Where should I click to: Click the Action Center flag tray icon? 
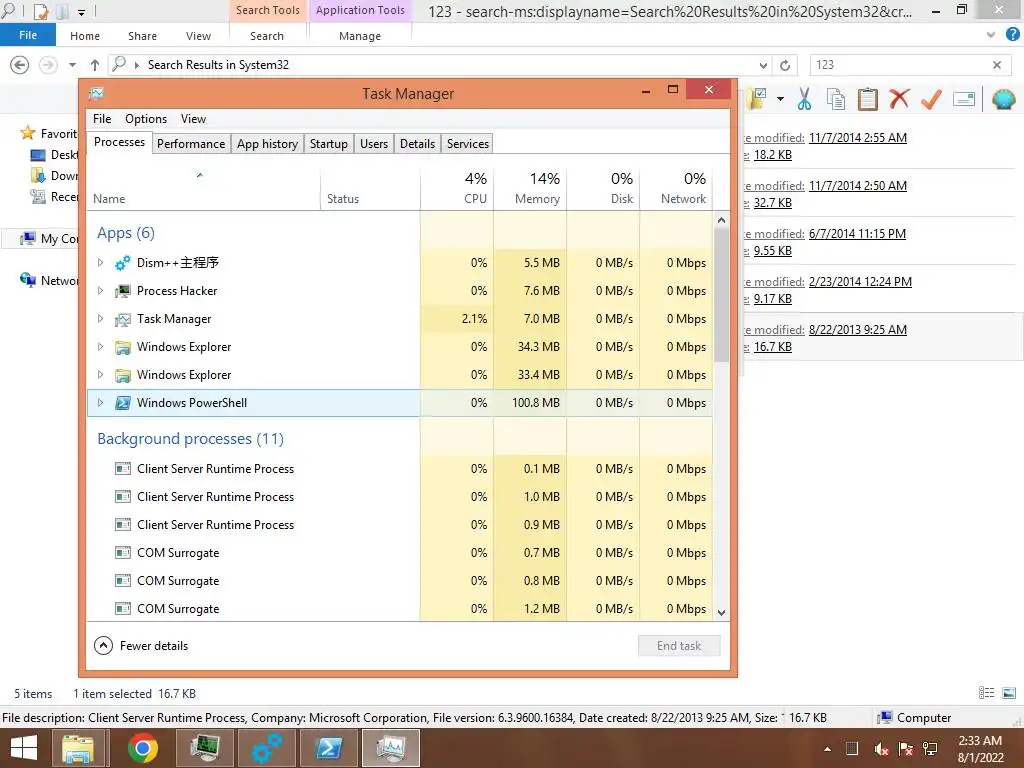point(905,749)
